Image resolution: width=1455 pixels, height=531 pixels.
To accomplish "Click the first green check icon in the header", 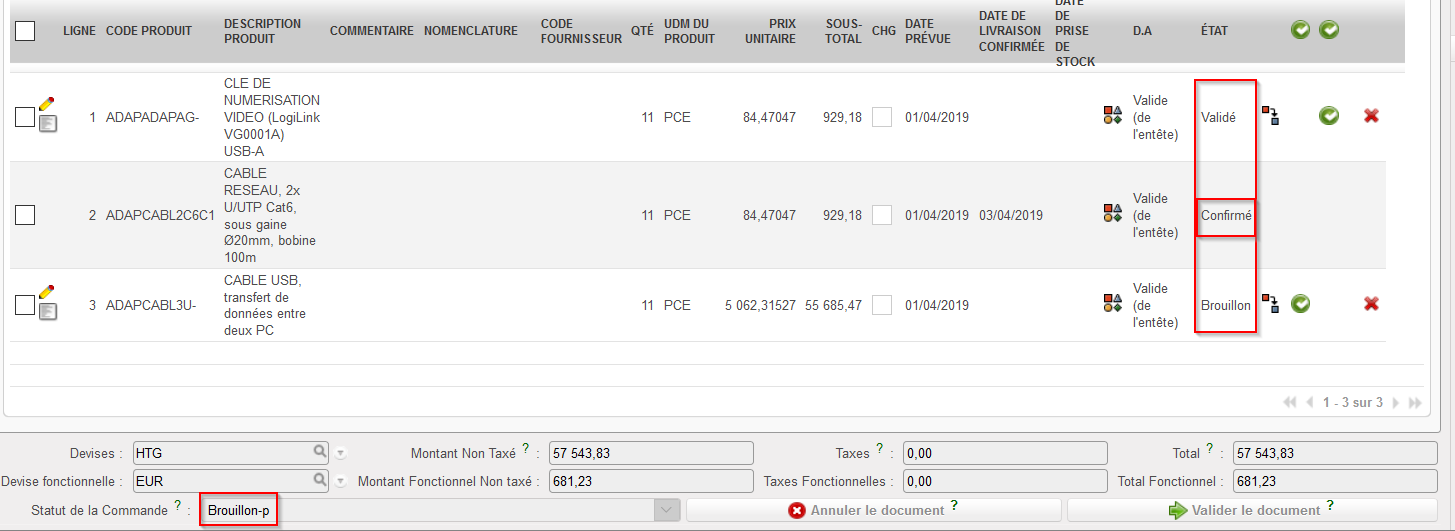I will point(1300,31).
